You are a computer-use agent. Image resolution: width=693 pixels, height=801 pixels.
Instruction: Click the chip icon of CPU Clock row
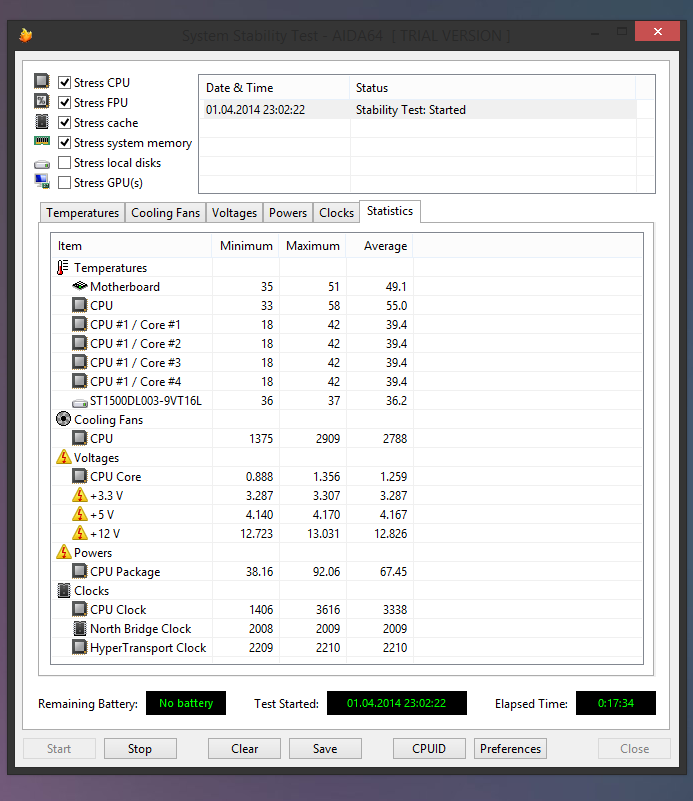79,609
